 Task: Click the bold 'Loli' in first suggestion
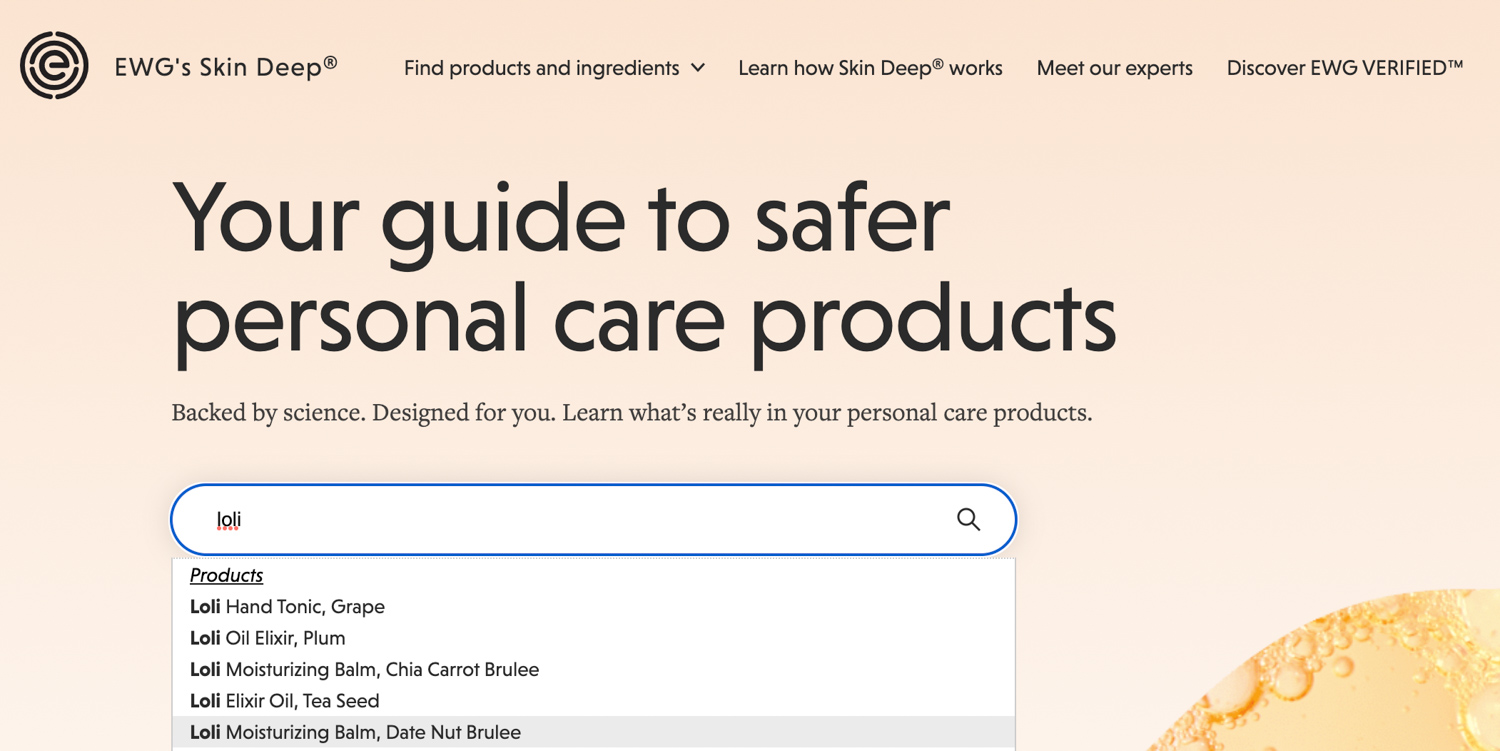point(205,607)
